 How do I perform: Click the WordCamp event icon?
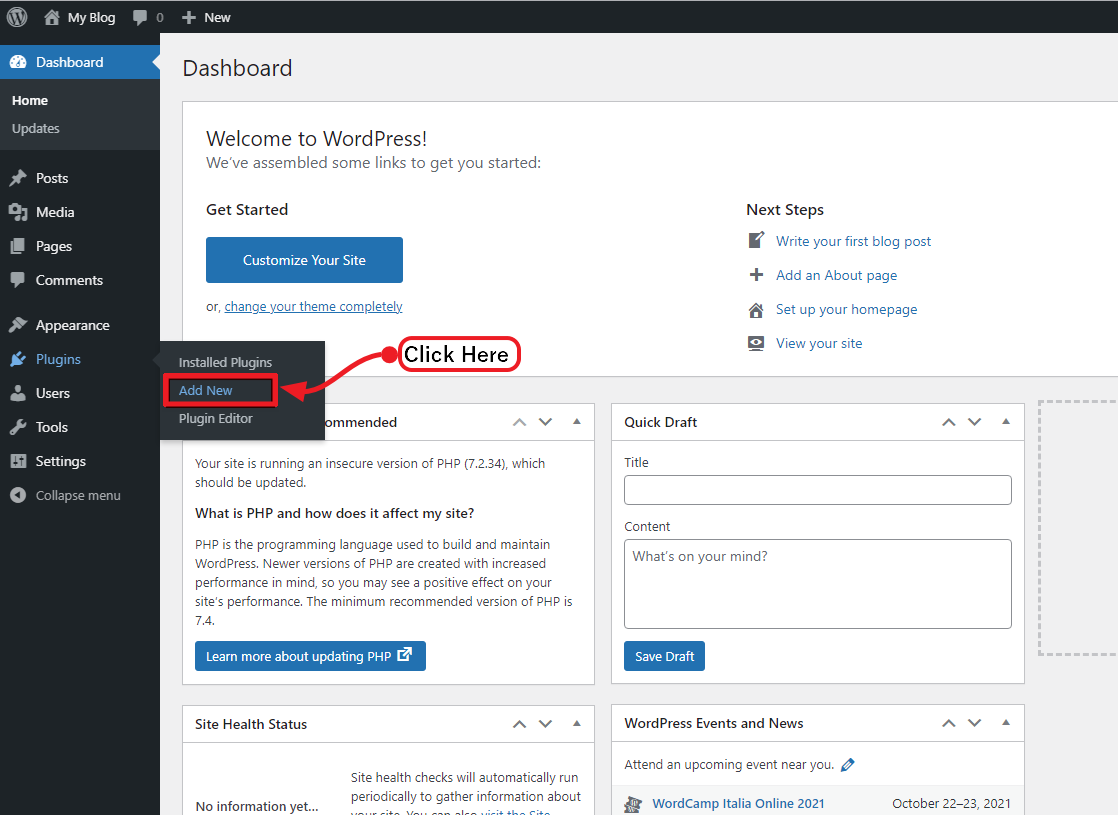[633, 804]
